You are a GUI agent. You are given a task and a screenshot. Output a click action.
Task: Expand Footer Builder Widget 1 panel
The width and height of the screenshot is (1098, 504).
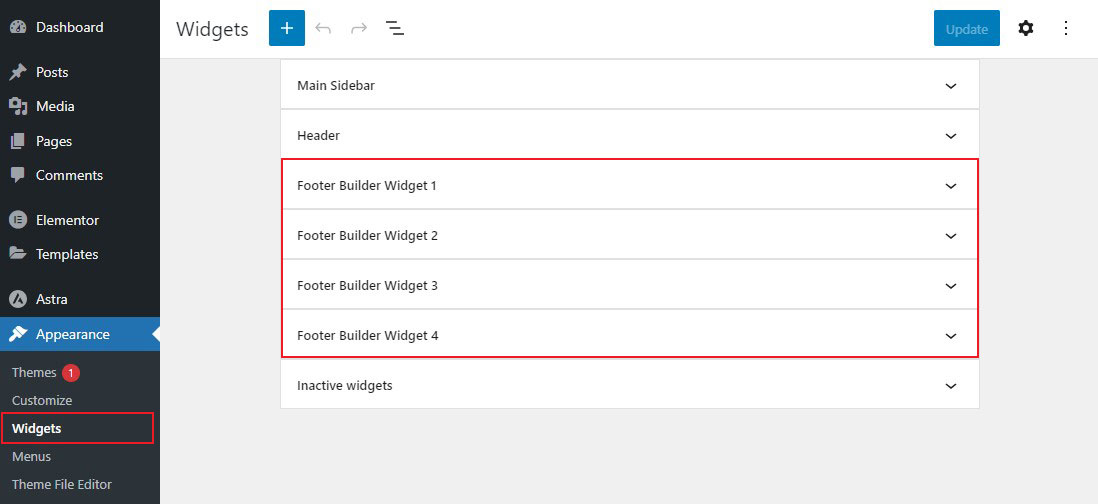[630, 186]
